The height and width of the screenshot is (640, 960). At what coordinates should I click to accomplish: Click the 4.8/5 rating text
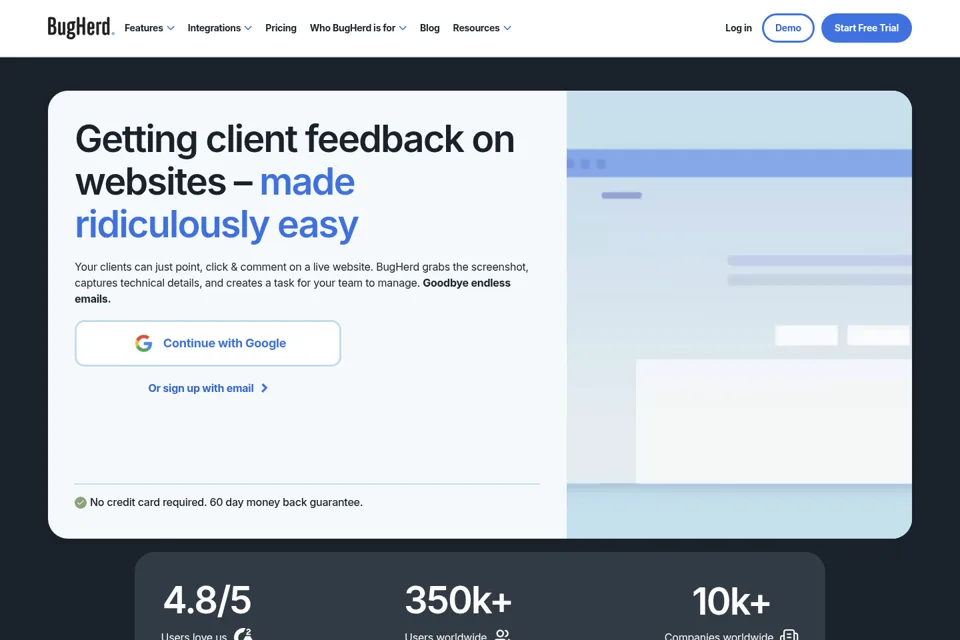pyautogui.click(x=207, y=600)
